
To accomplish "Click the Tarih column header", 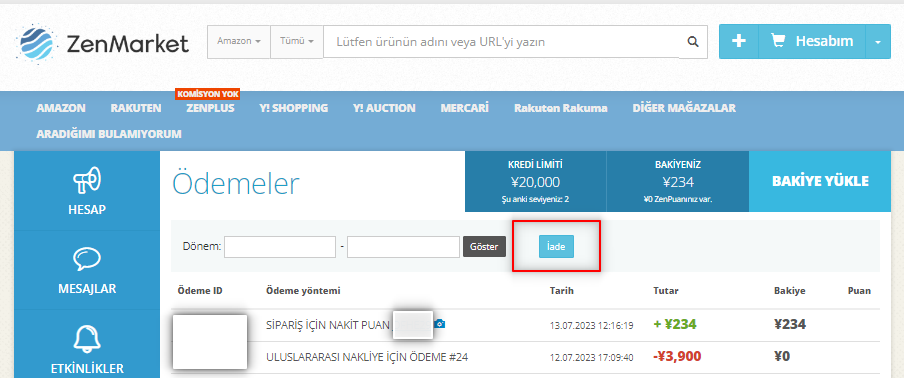I will click(562, 291).
